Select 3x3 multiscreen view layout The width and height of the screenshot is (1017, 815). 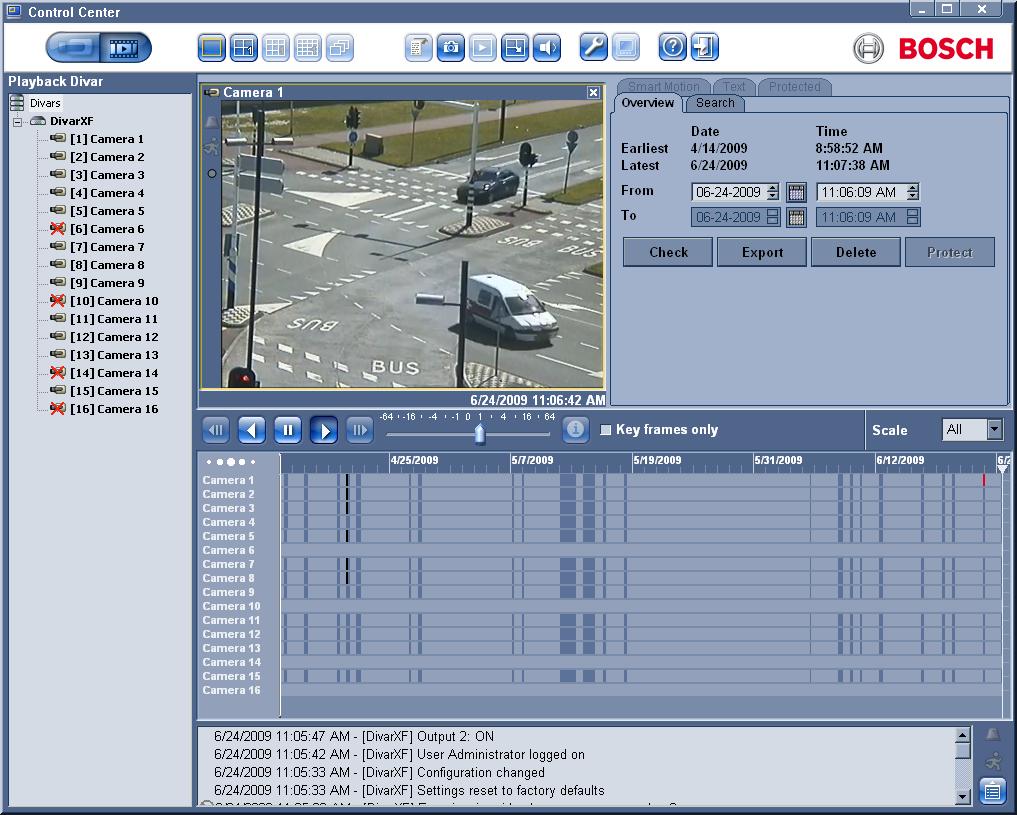(276, 47)
